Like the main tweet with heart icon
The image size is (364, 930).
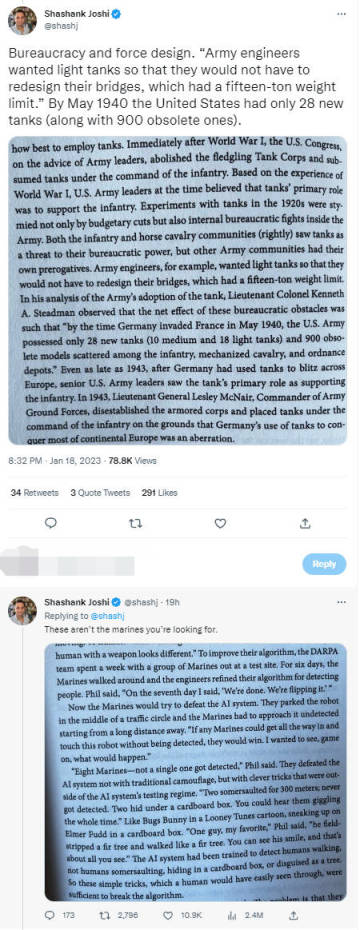click(x=220, y=523)
